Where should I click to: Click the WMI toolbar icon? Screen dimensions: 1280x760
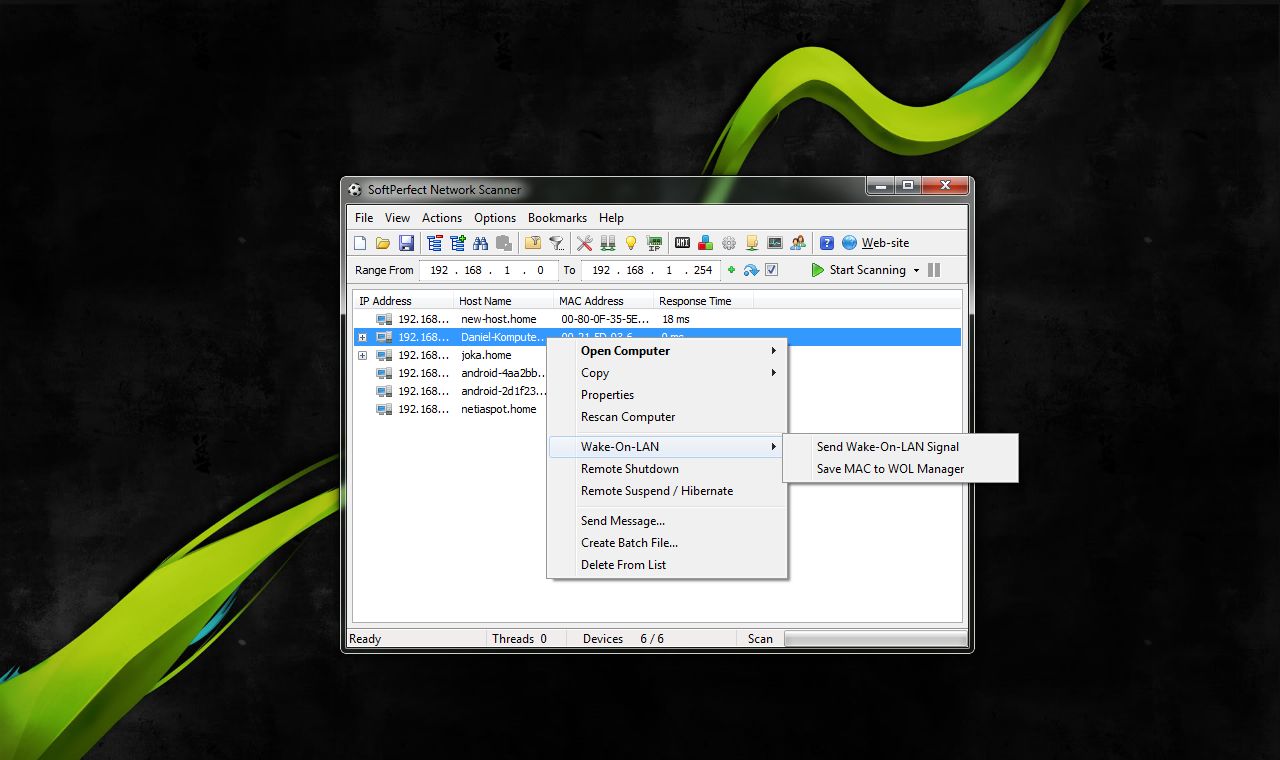tap(682, 243)
